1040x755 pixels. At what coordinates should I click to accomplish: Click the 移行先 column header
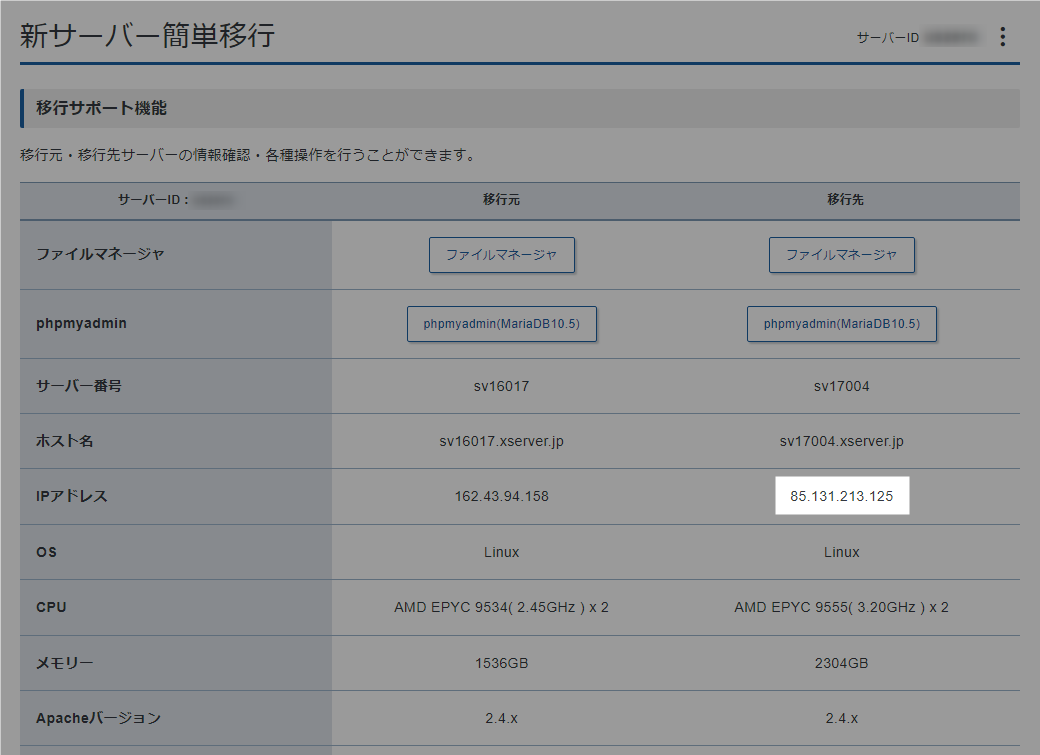842,200
